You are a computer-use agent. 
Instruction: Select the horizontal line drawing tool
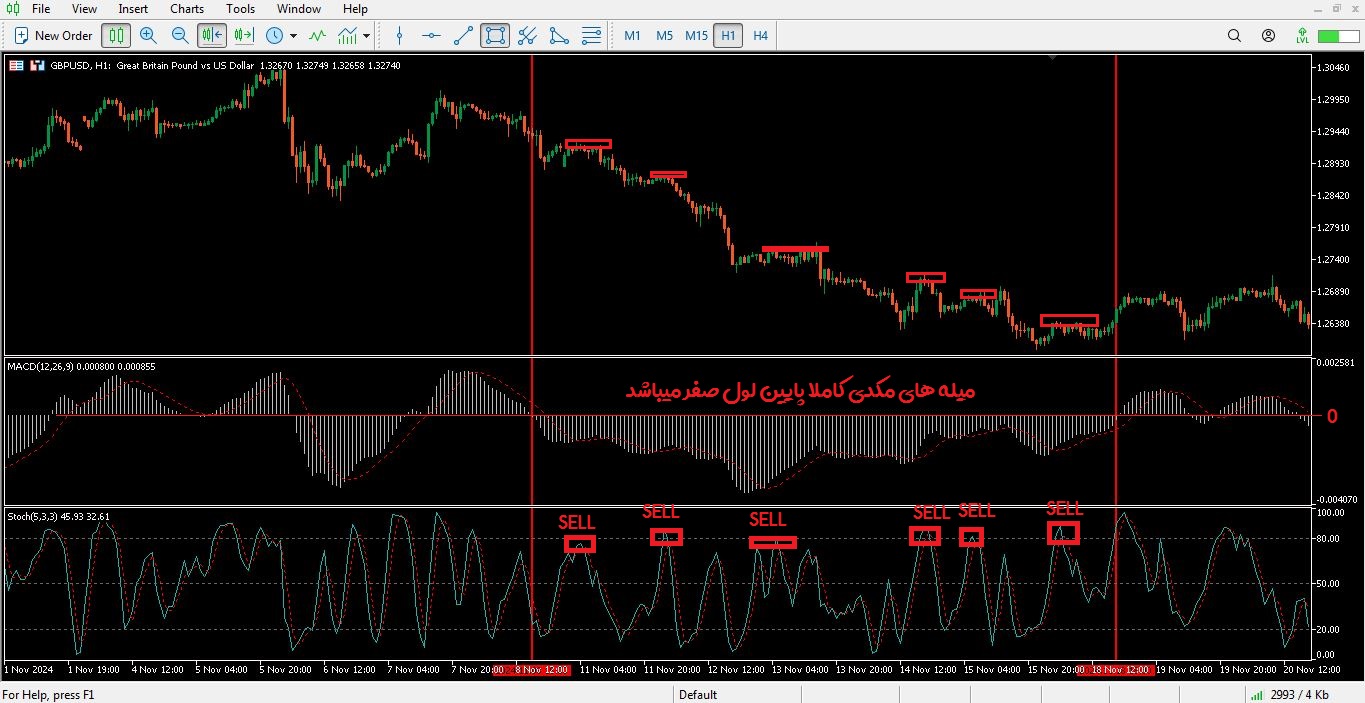tap(431, 36)
